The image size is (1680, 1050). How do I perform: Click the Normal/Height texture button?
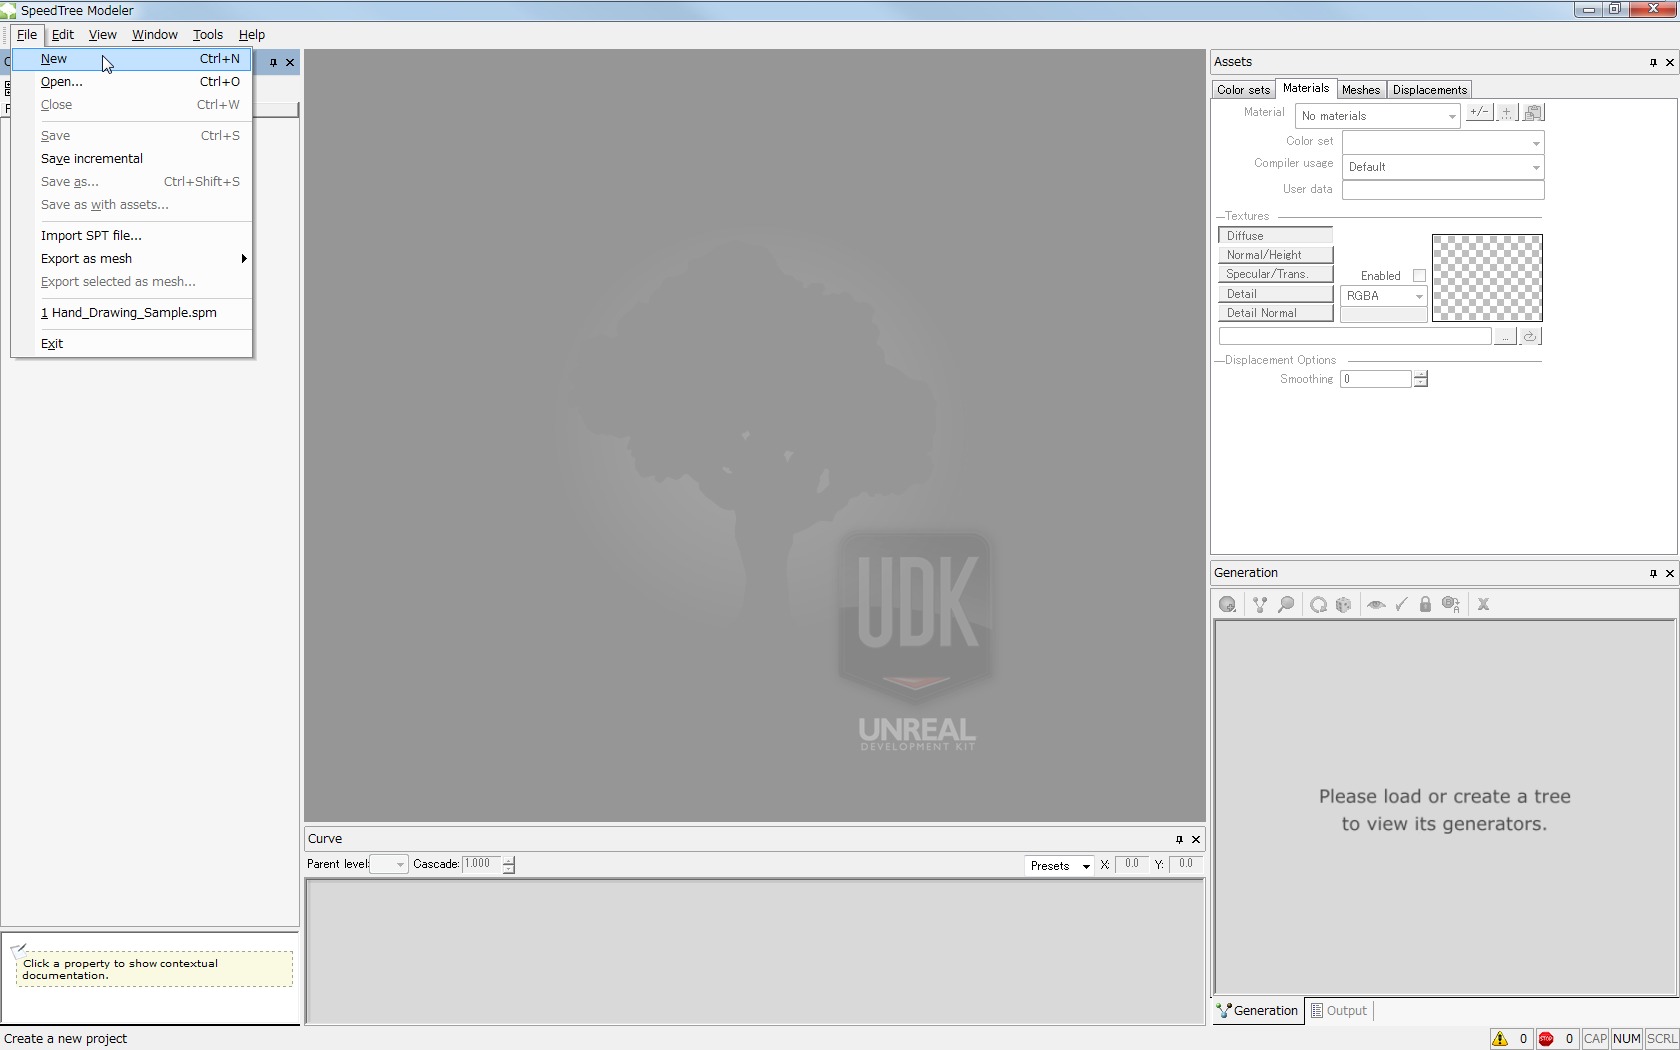coord(1275,255)
